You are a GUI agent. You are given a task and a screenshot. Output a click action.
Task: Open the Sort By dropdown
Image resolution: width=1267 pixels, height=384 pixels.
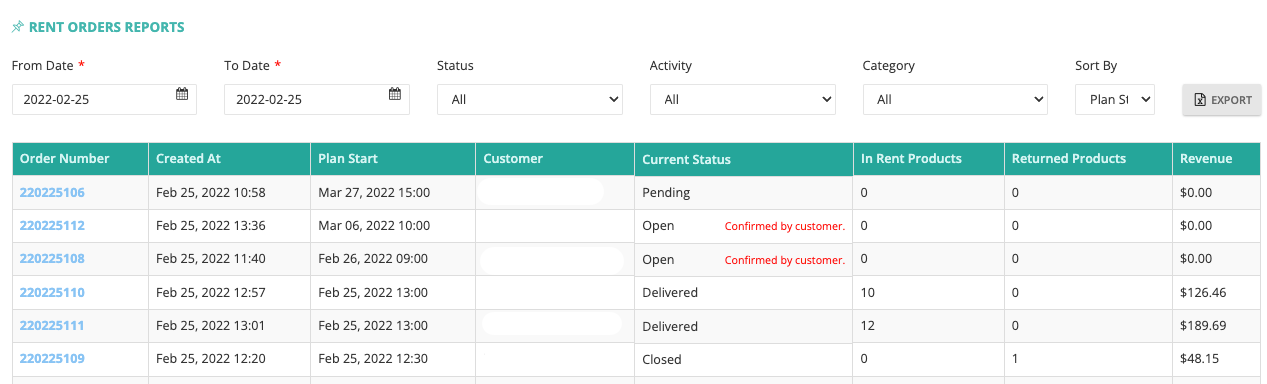click(1115, 99)
